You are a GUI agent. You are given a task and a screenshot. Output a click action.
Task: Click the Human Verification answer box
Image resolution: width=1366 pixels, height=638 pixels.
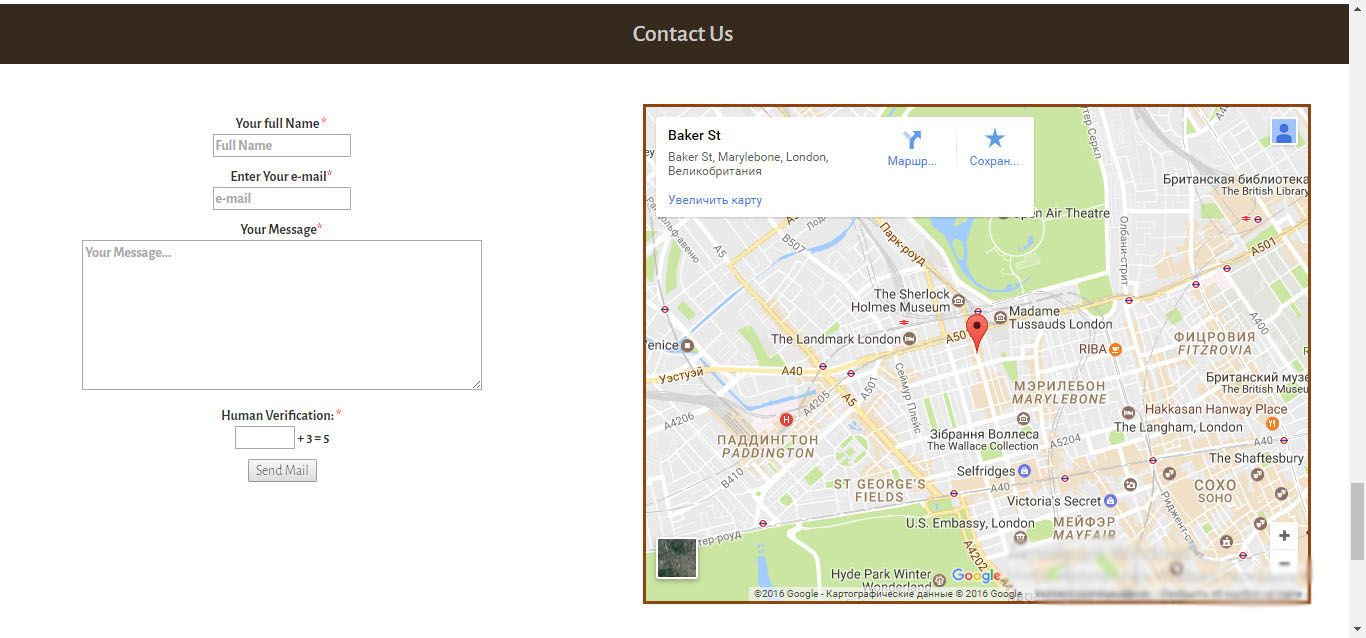pos(265,438)
